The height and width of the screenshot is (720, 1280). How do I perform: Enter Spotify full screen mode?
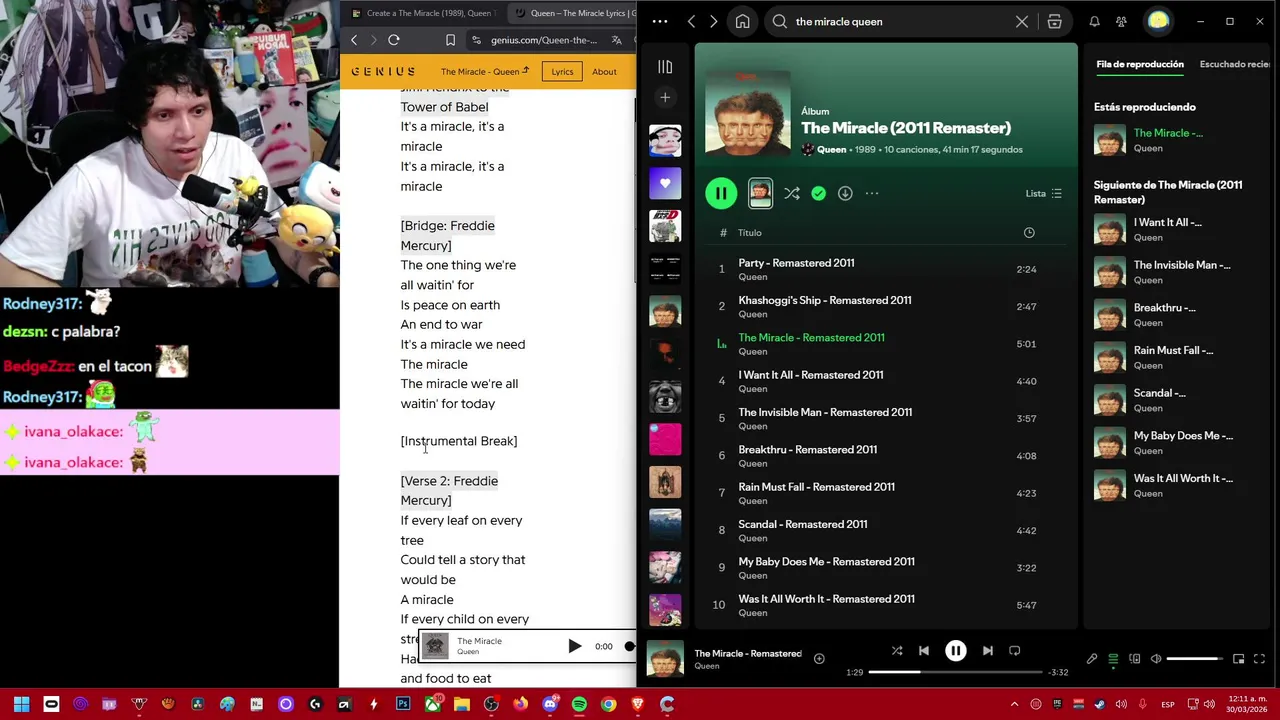pos(1259,659)
